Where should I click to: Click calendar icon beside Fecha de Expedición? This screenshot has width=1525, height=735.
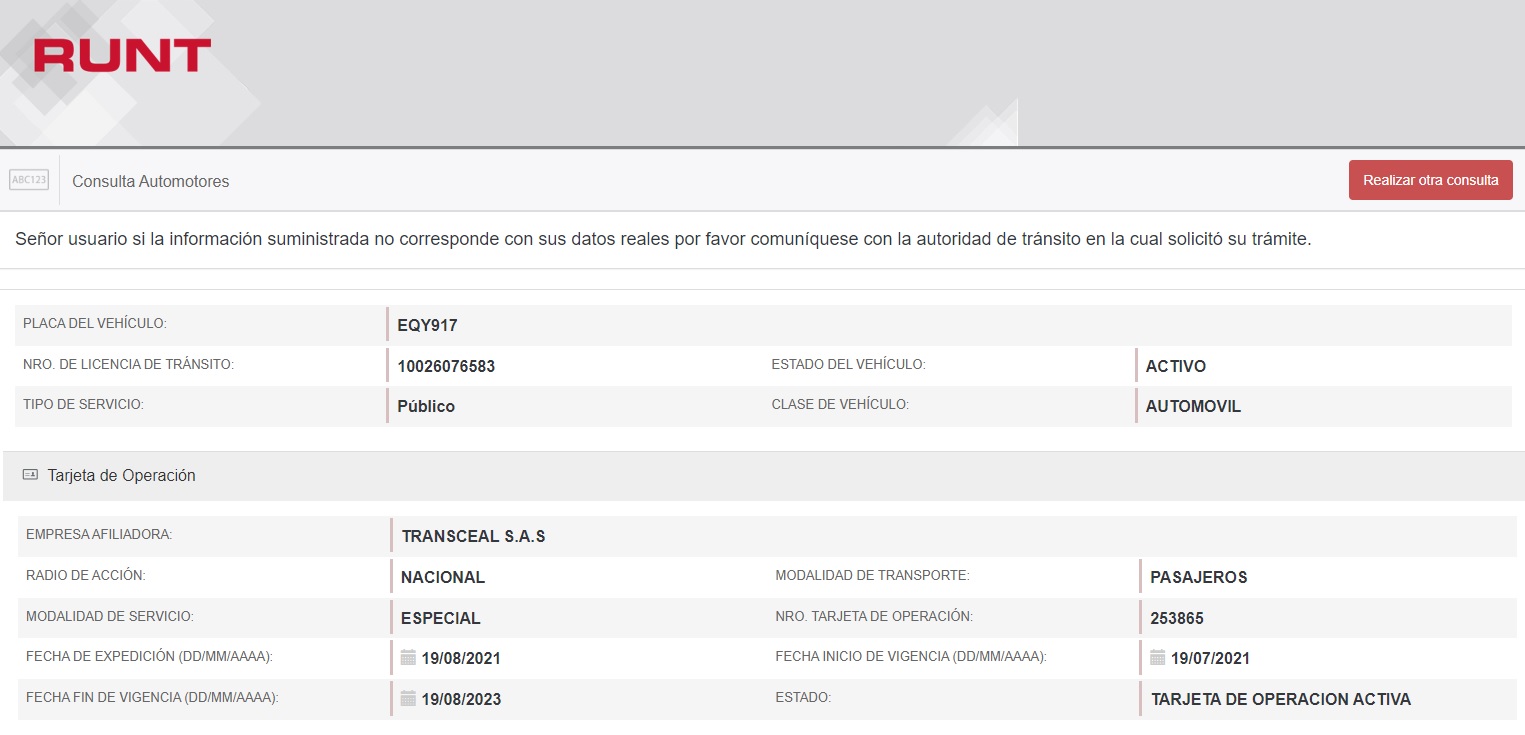[x=408, y=658]
